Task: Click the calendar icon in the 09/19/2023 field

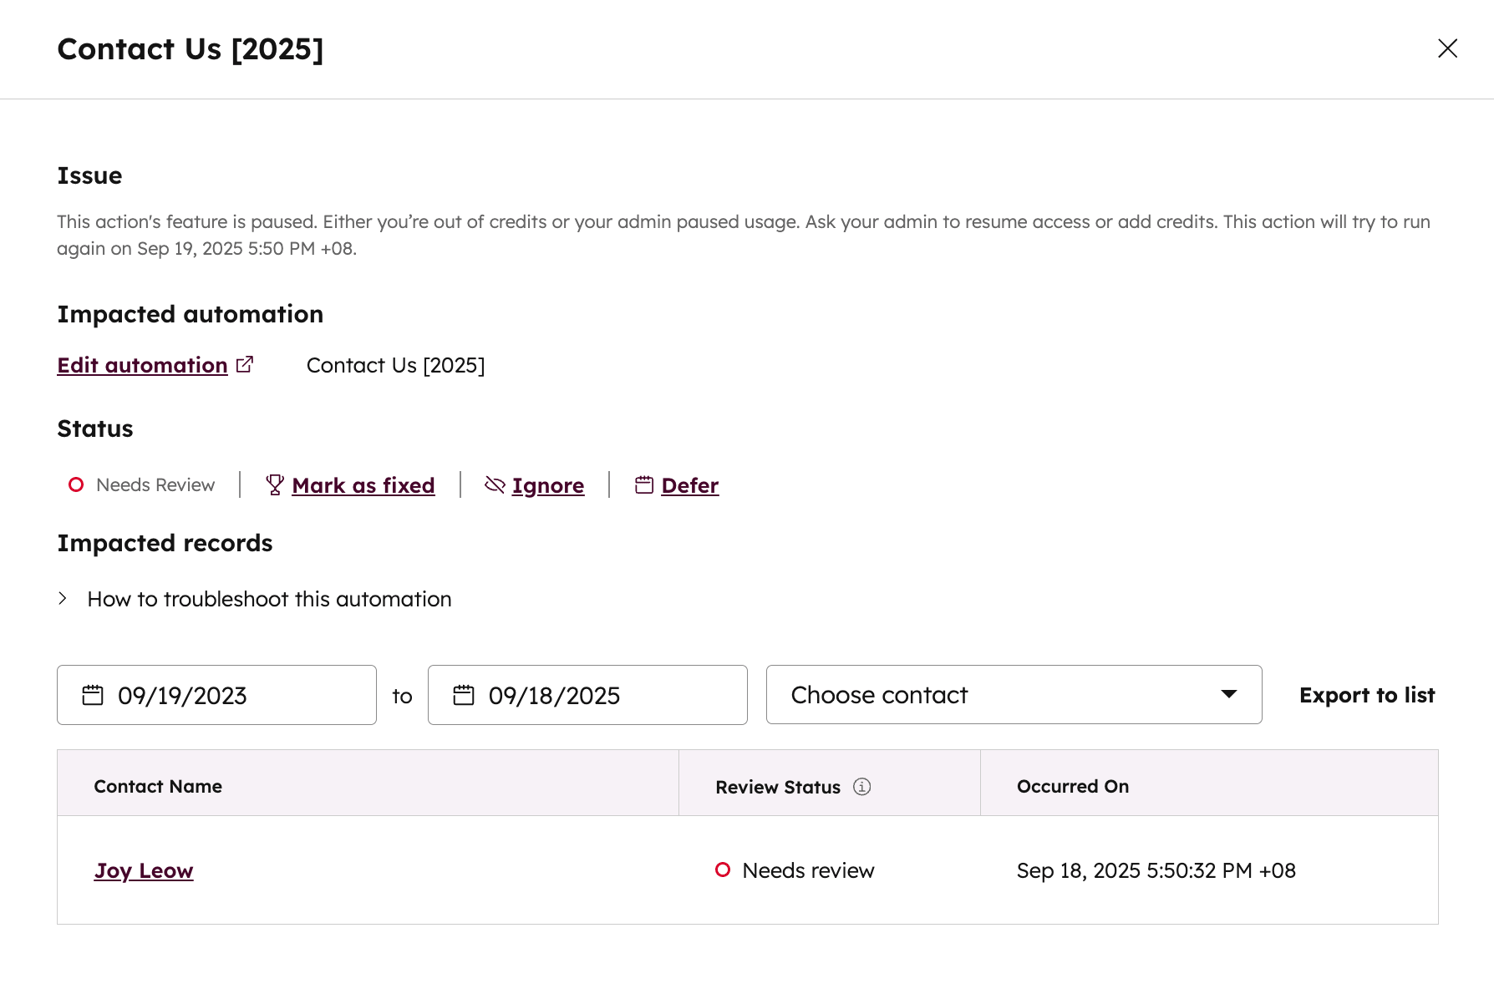Action: (93, 695)
